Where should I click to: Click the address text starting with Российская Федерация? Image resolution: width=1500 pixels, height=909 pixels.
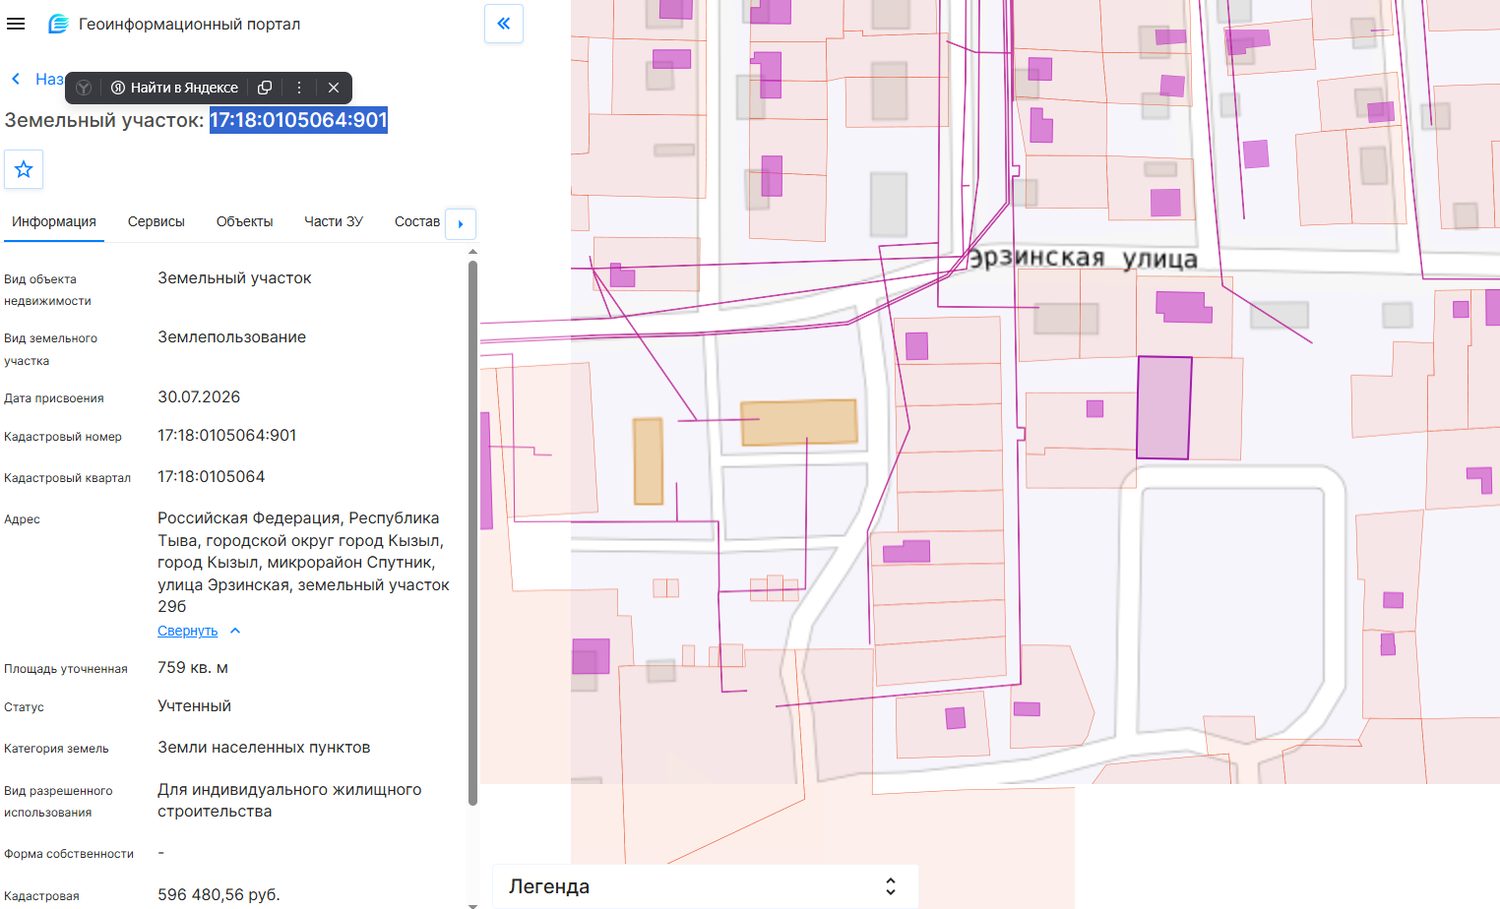tap(303, 562)
